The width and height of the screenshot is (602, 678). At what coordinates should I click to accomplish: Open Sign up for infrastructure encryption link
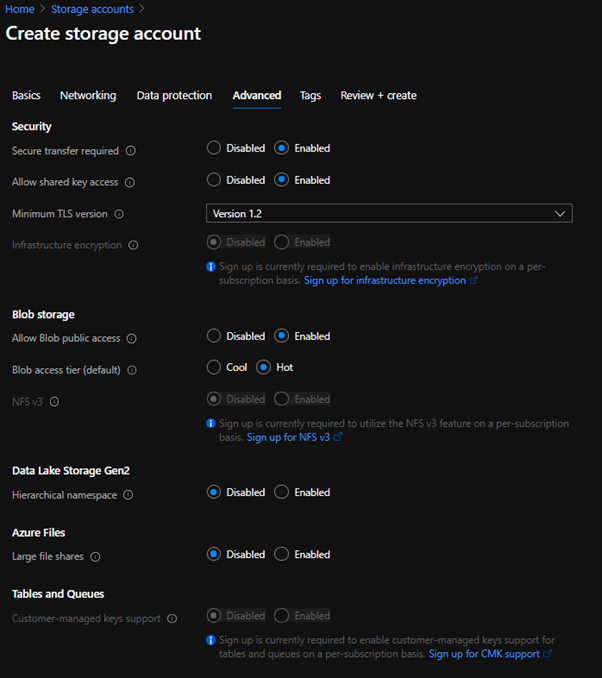385,281
